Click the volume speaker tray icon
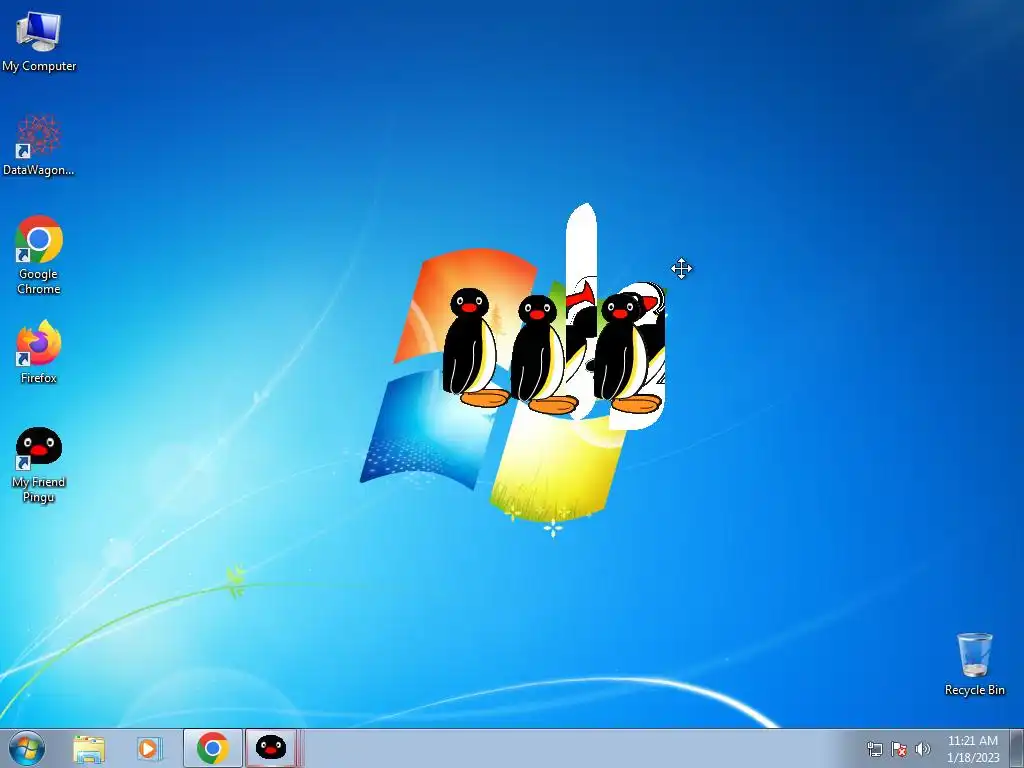Image resolution: width=1024 pixels, height=768 pixels. click(x=923, y=749)
